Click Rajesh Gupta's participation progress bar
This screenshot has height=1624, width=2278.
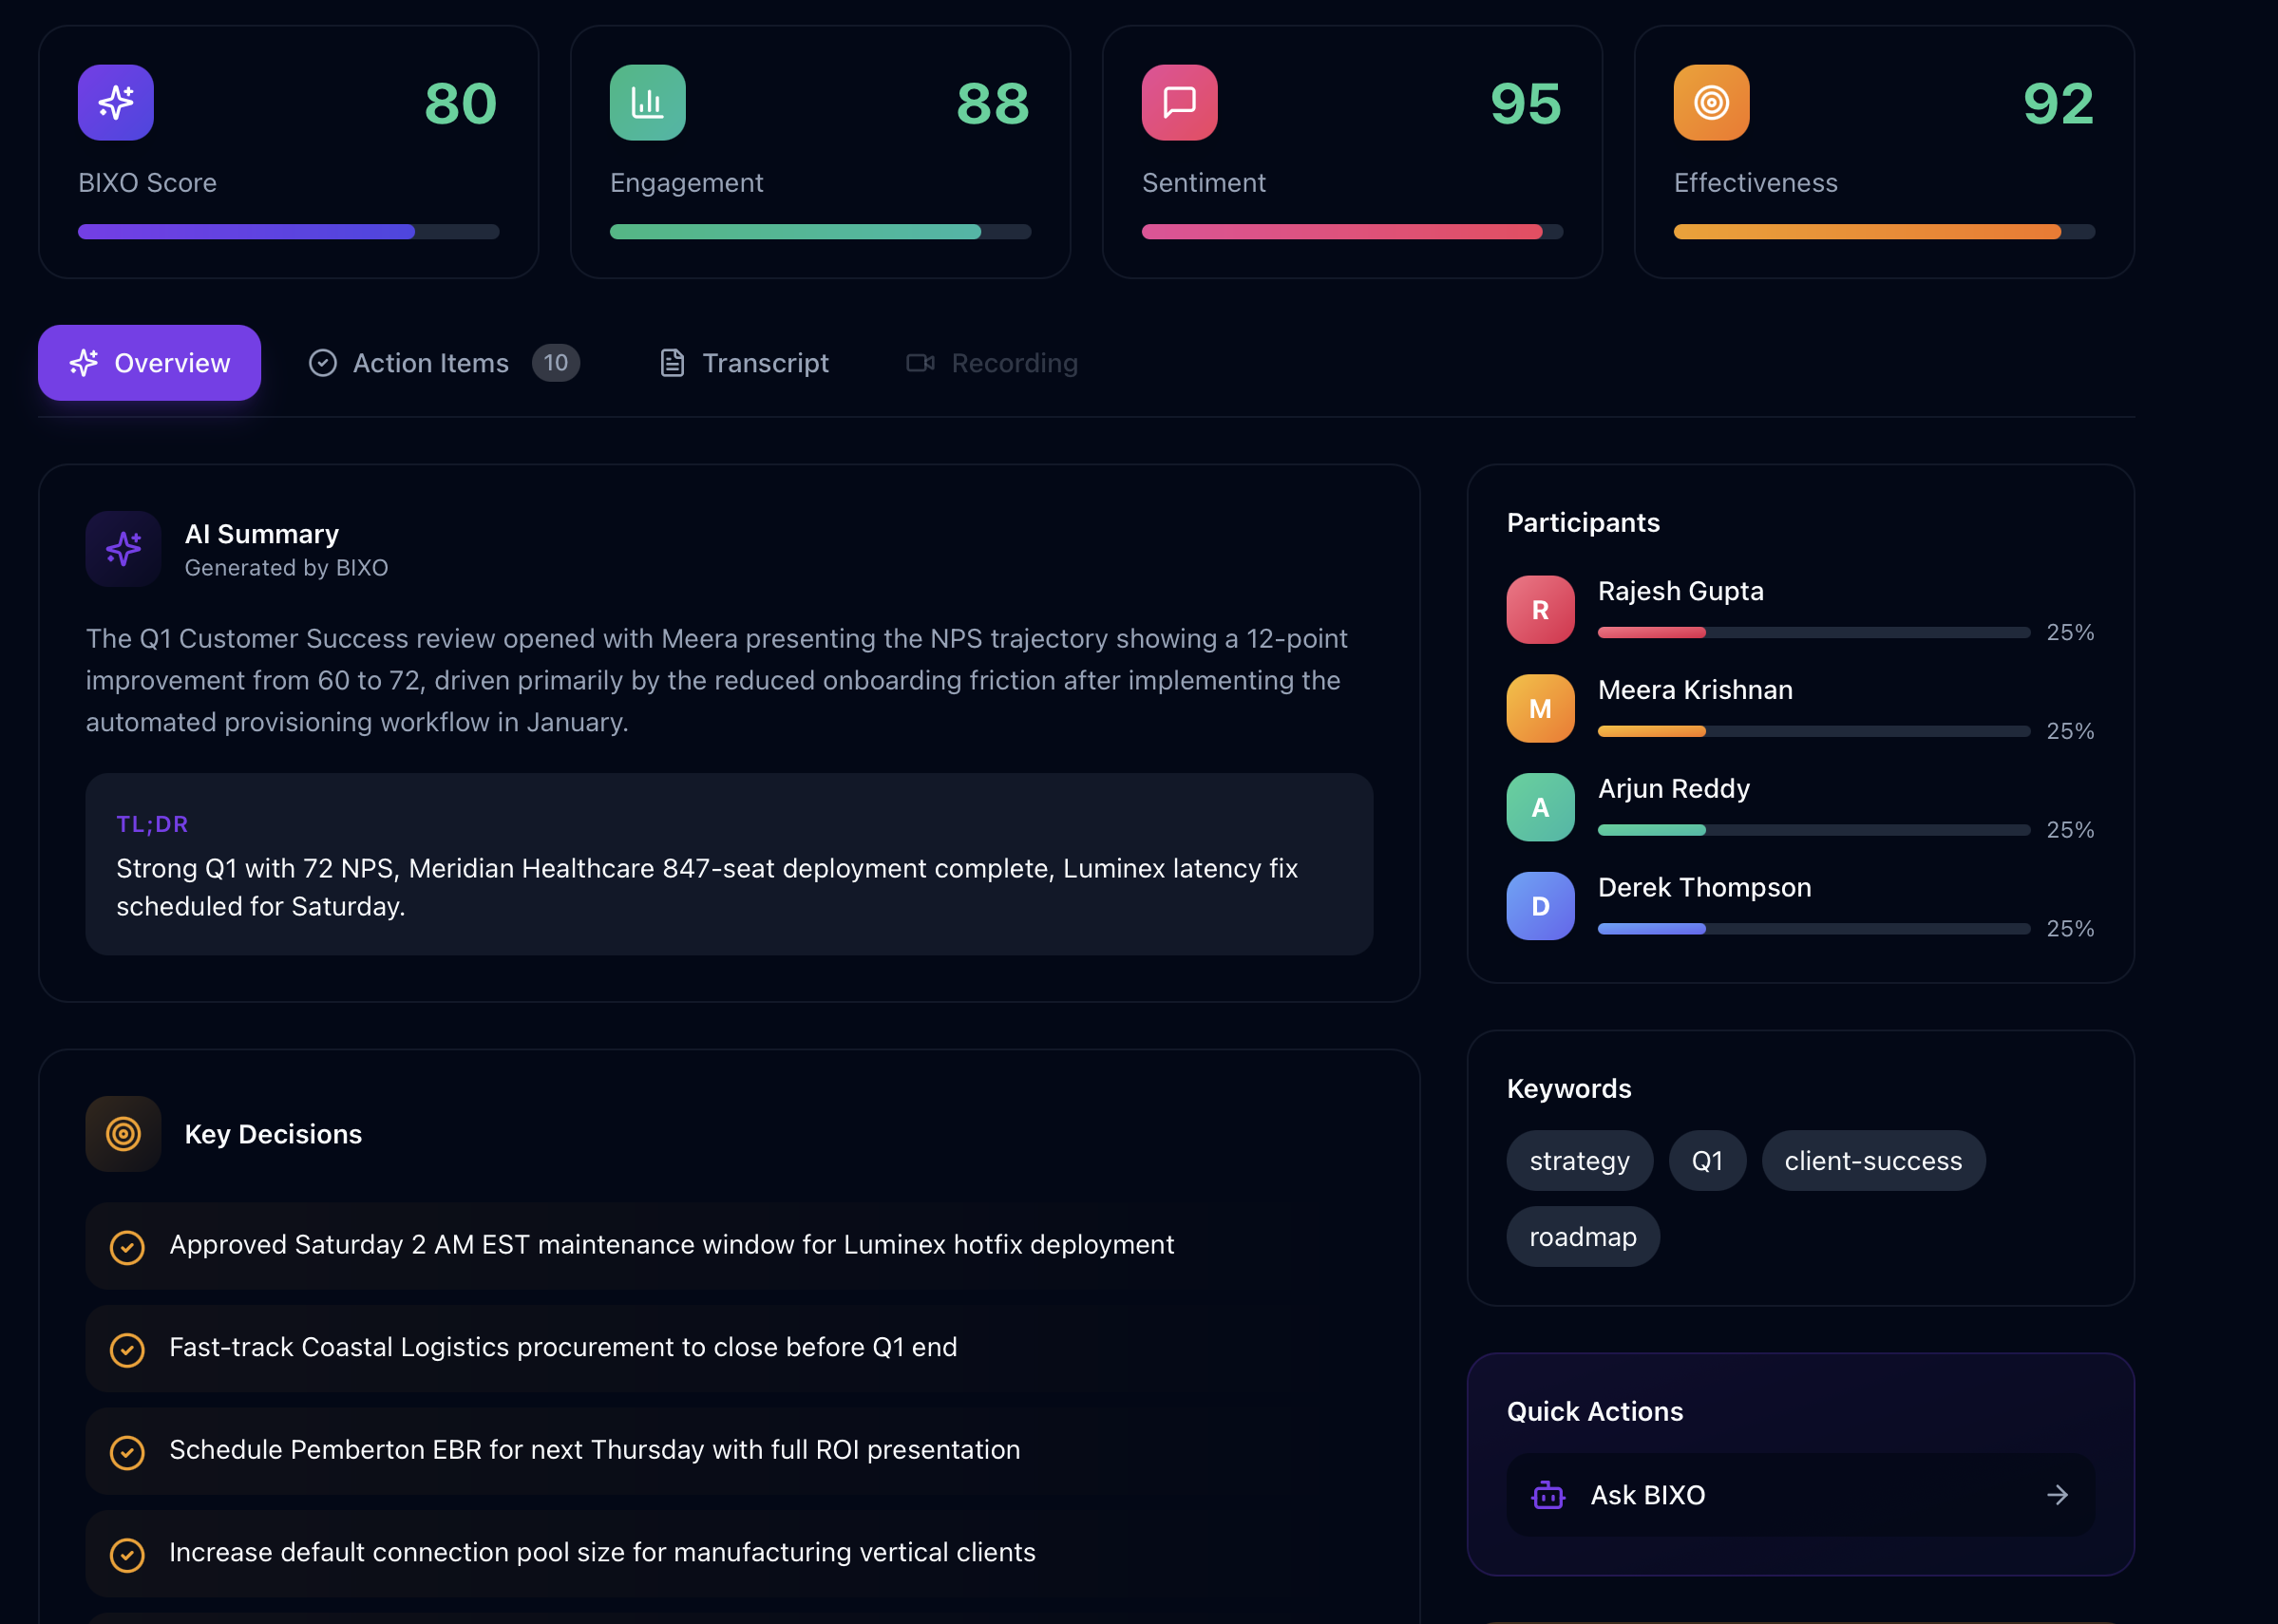1812,632
